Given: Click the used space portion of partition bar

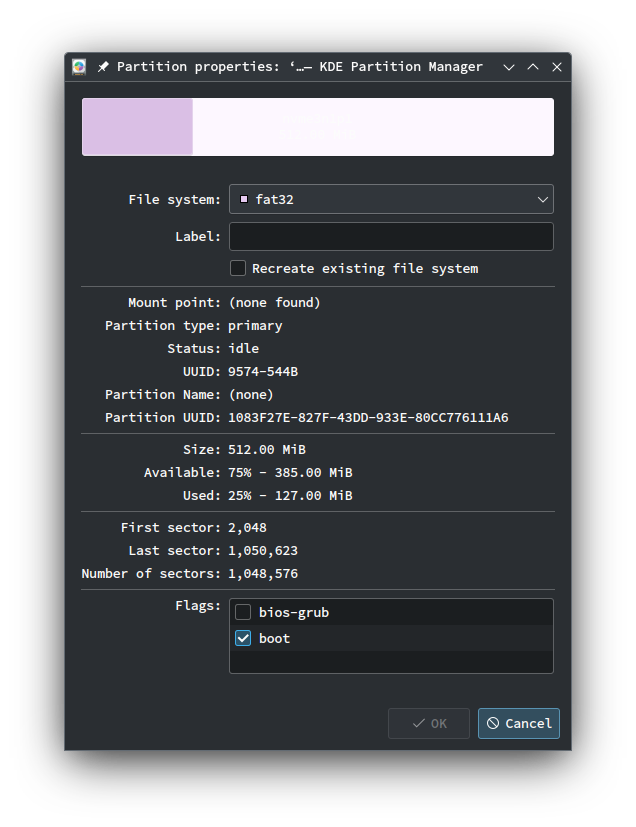Looking at the screenshot, I should [x=138, y=127].
